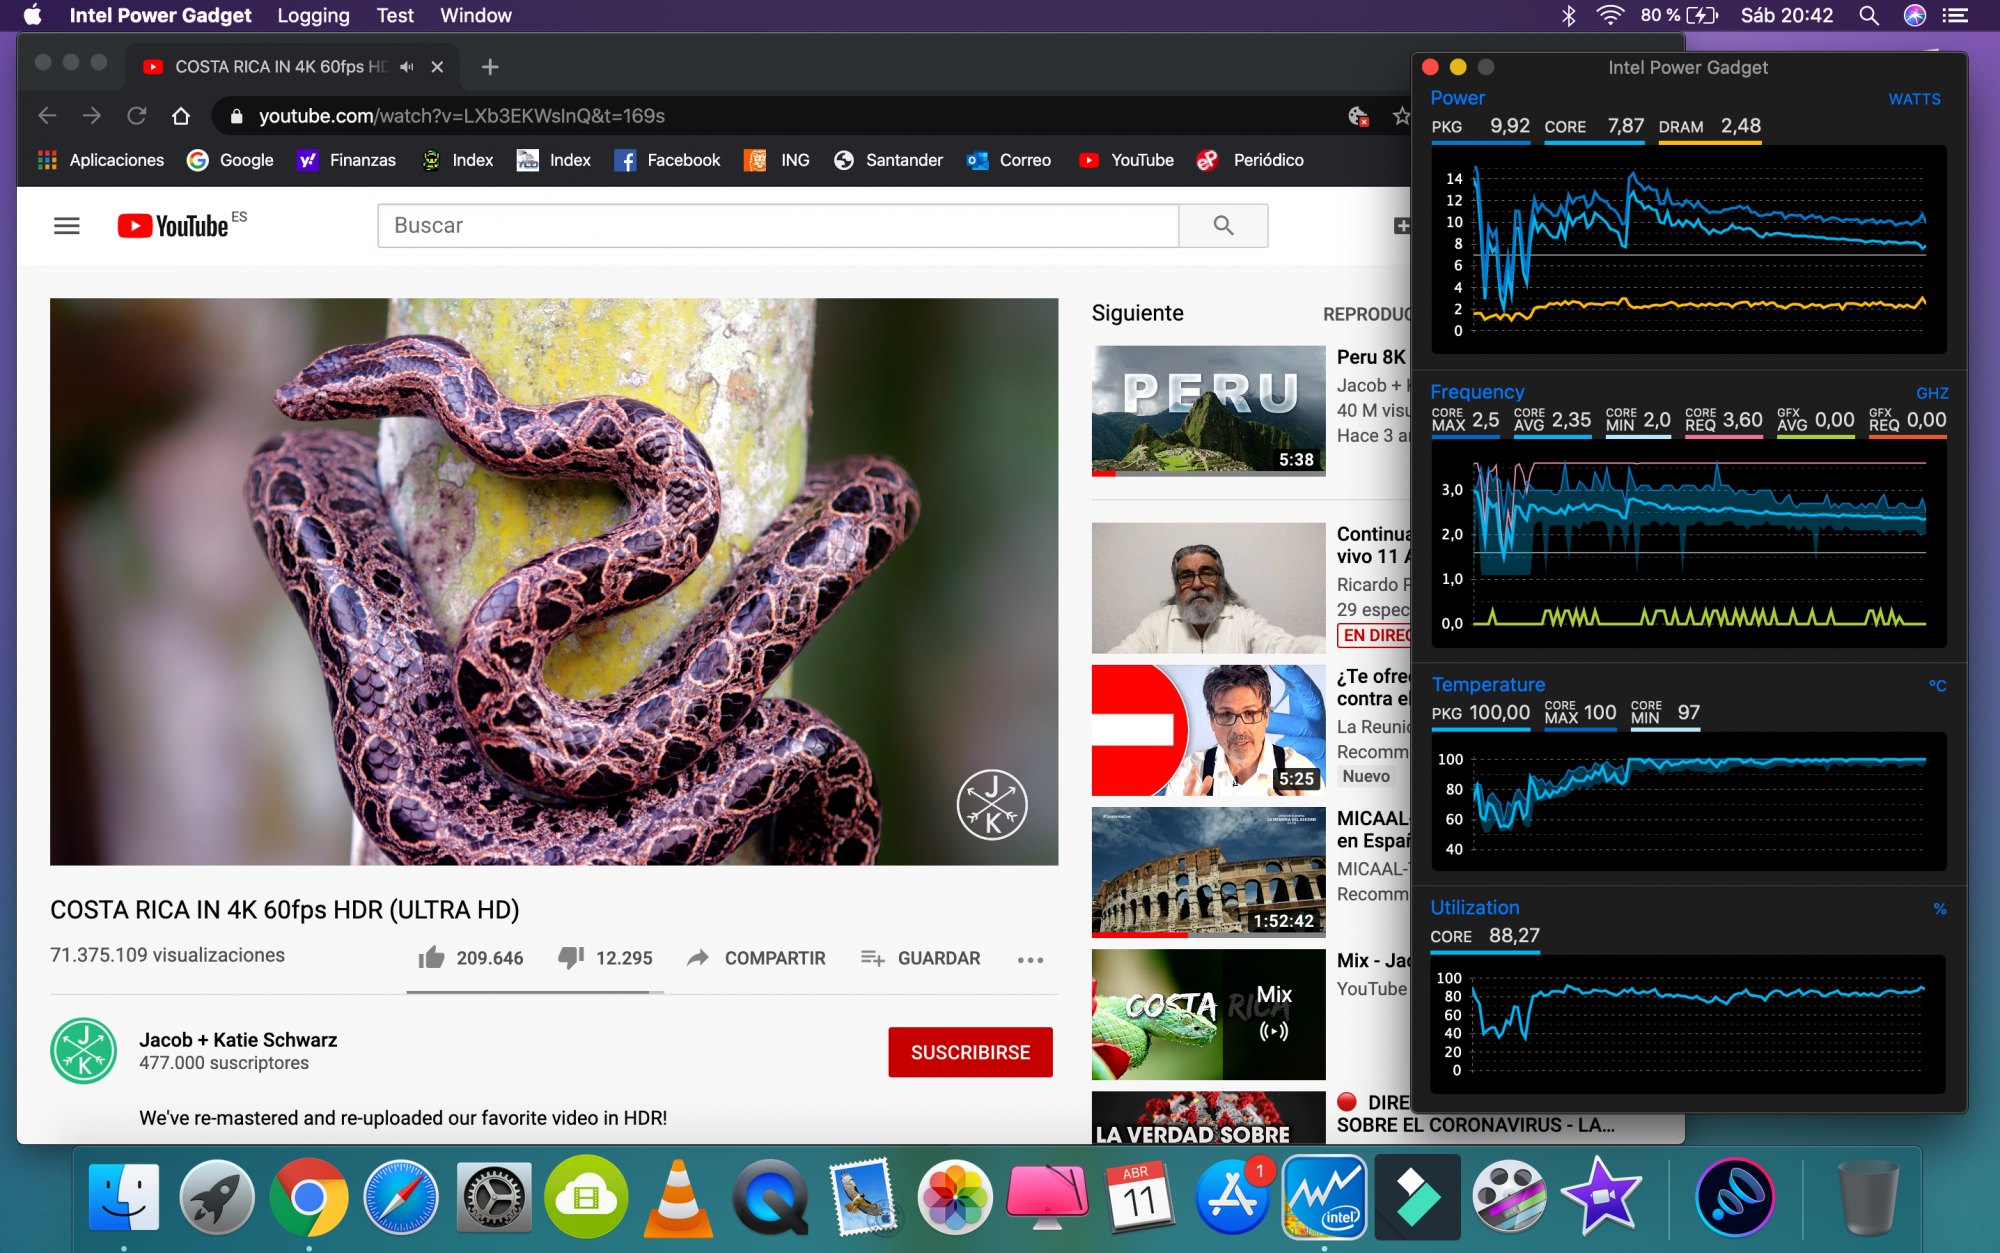Open the Intel Power Gadget app menu

(x=160, y=15)
